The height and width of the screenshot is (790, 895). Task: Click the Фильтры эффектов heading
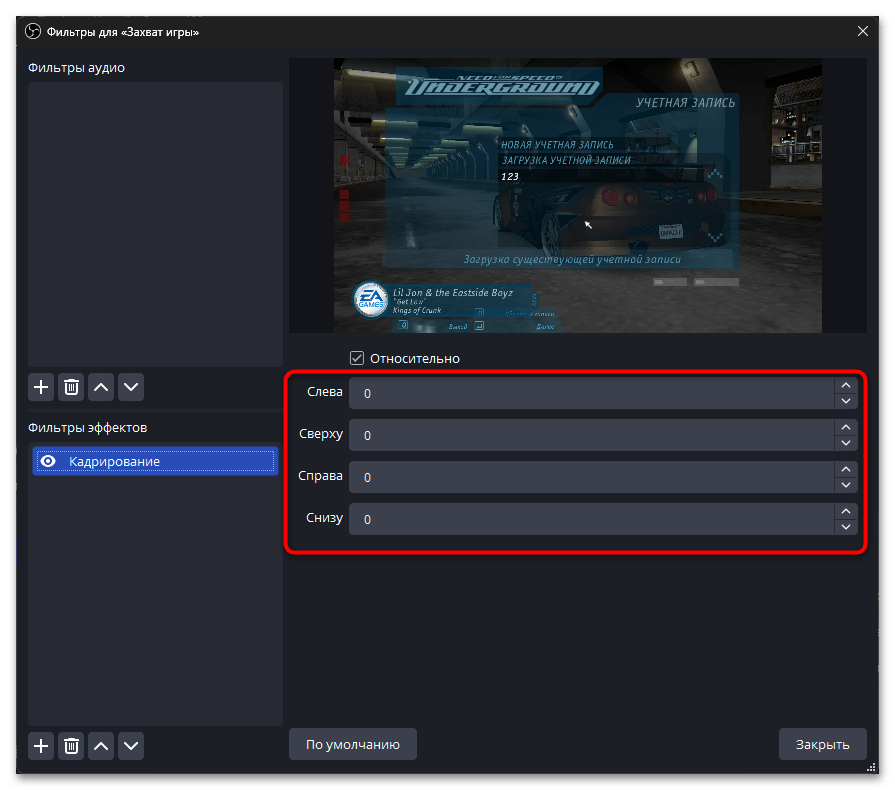[x=87, y=428]
